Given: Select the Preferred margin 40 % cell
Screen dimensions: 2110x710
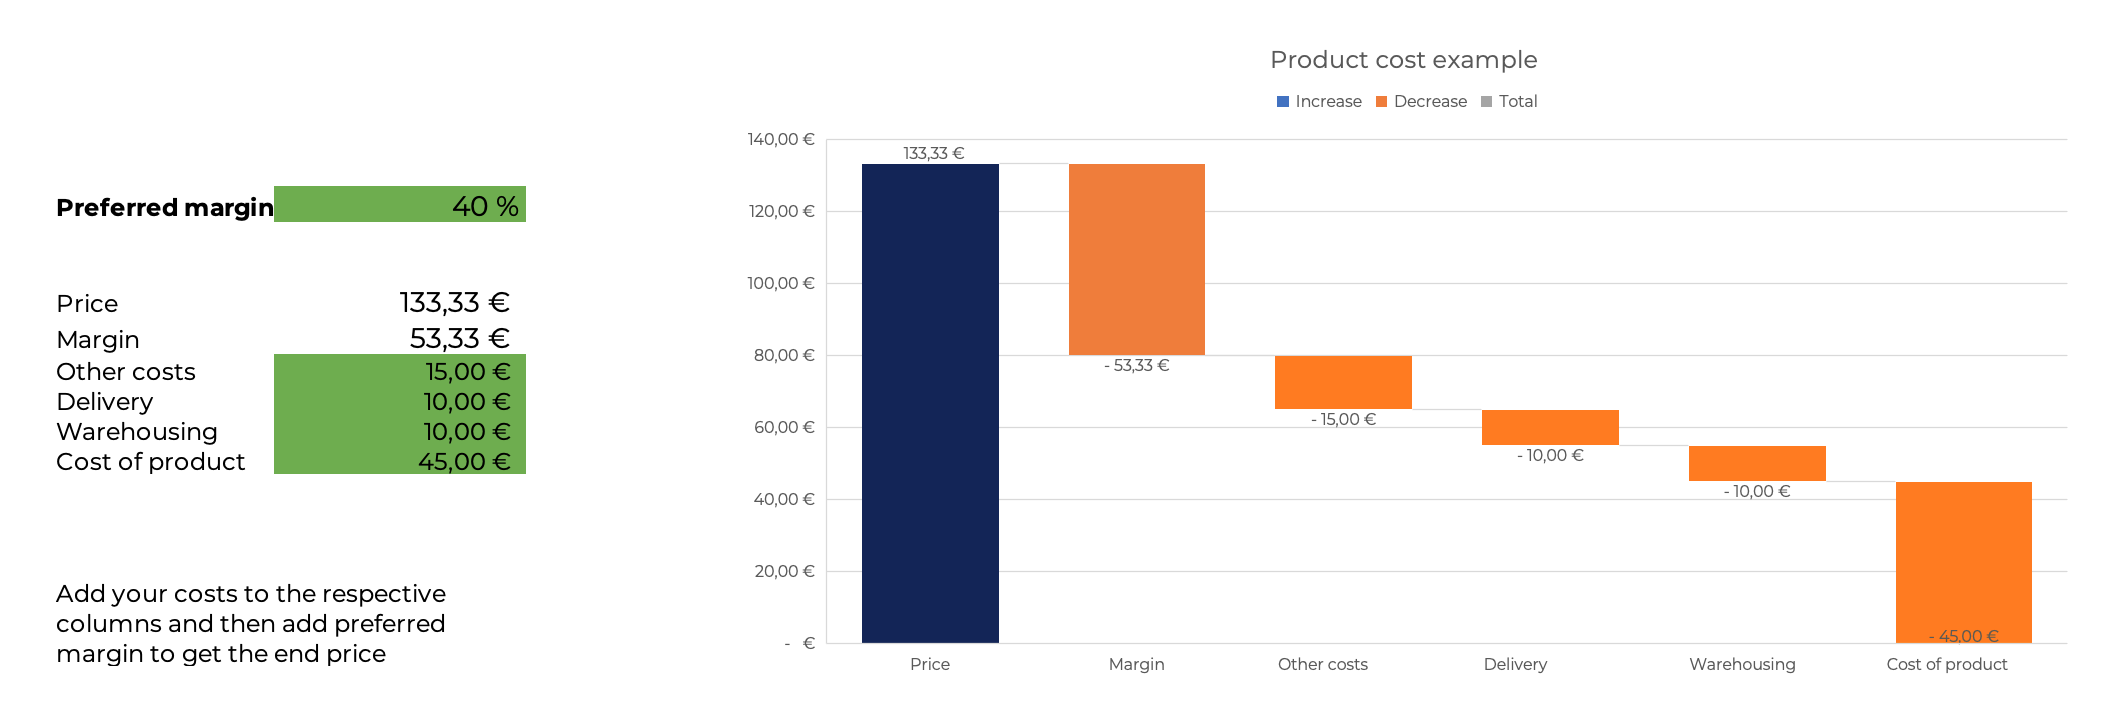Looking at the screenshot, I should click(x=400, y=204).
